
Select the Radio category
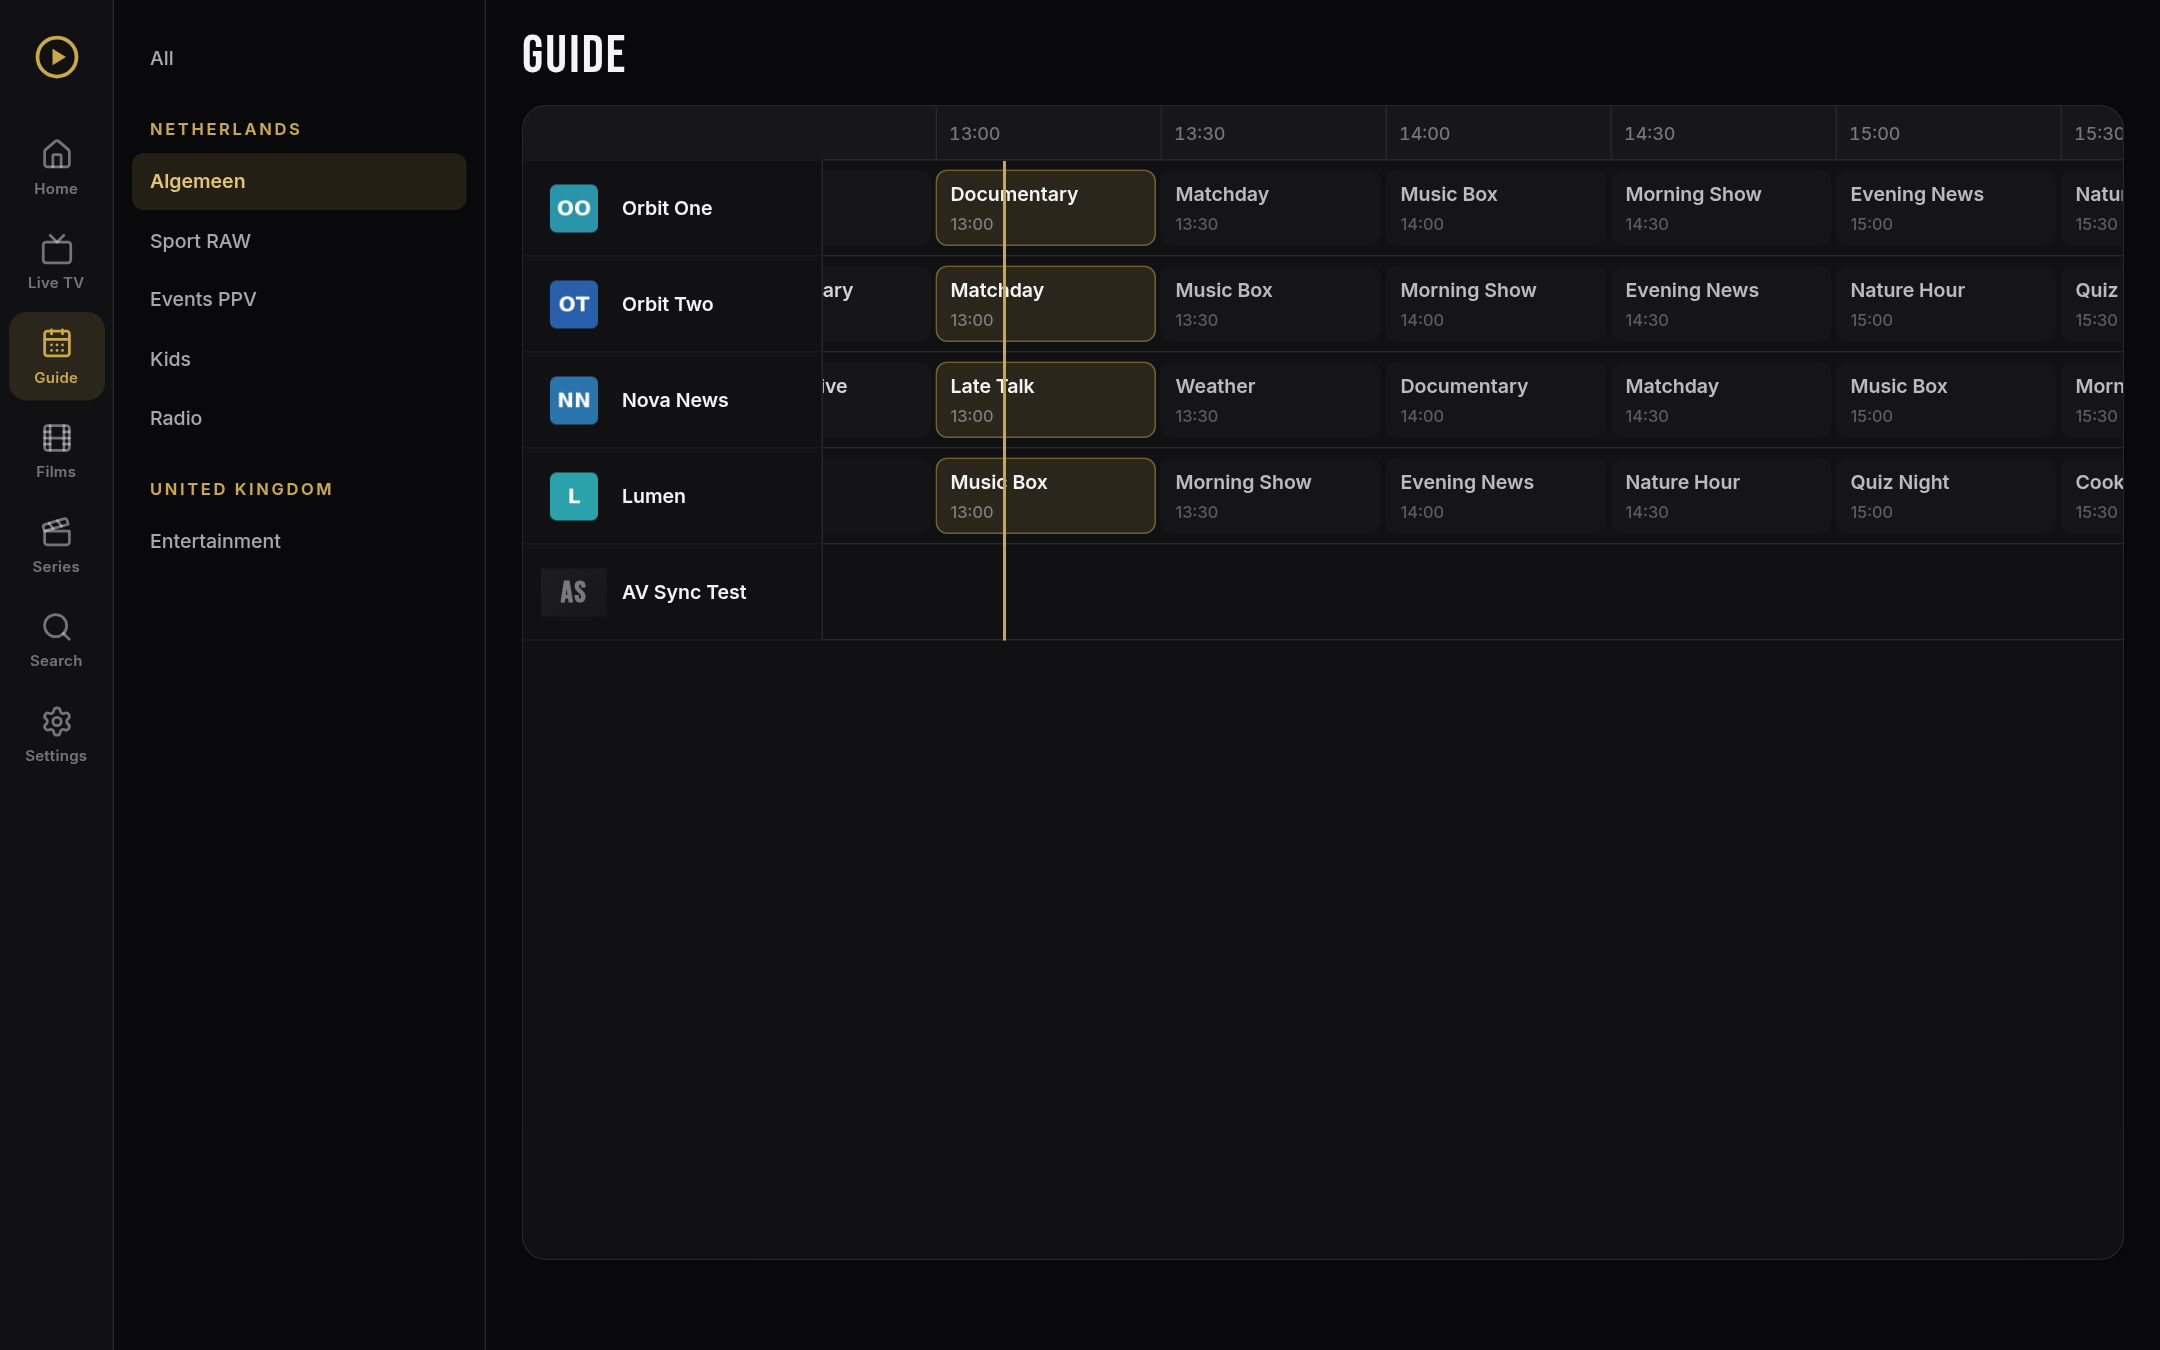tap(299, 418)
